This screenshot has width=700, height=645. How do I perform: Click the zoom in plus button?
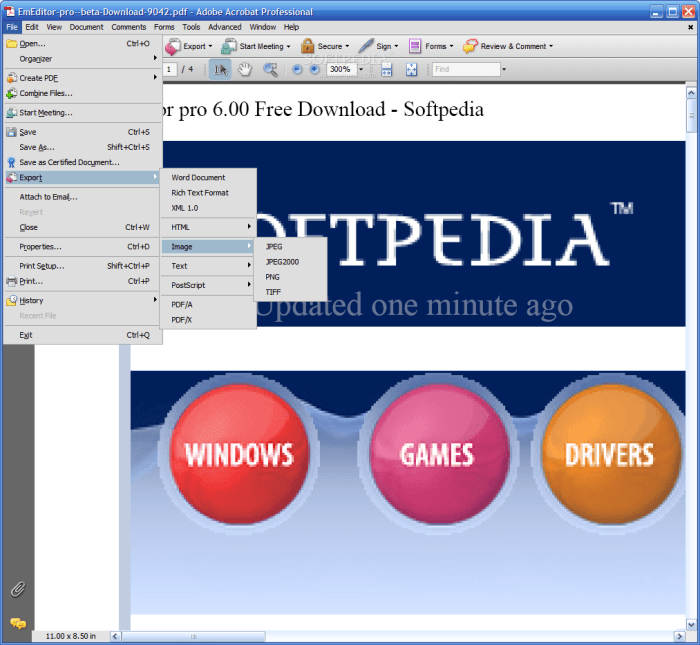pyautogui.click(x=315, y=69)
